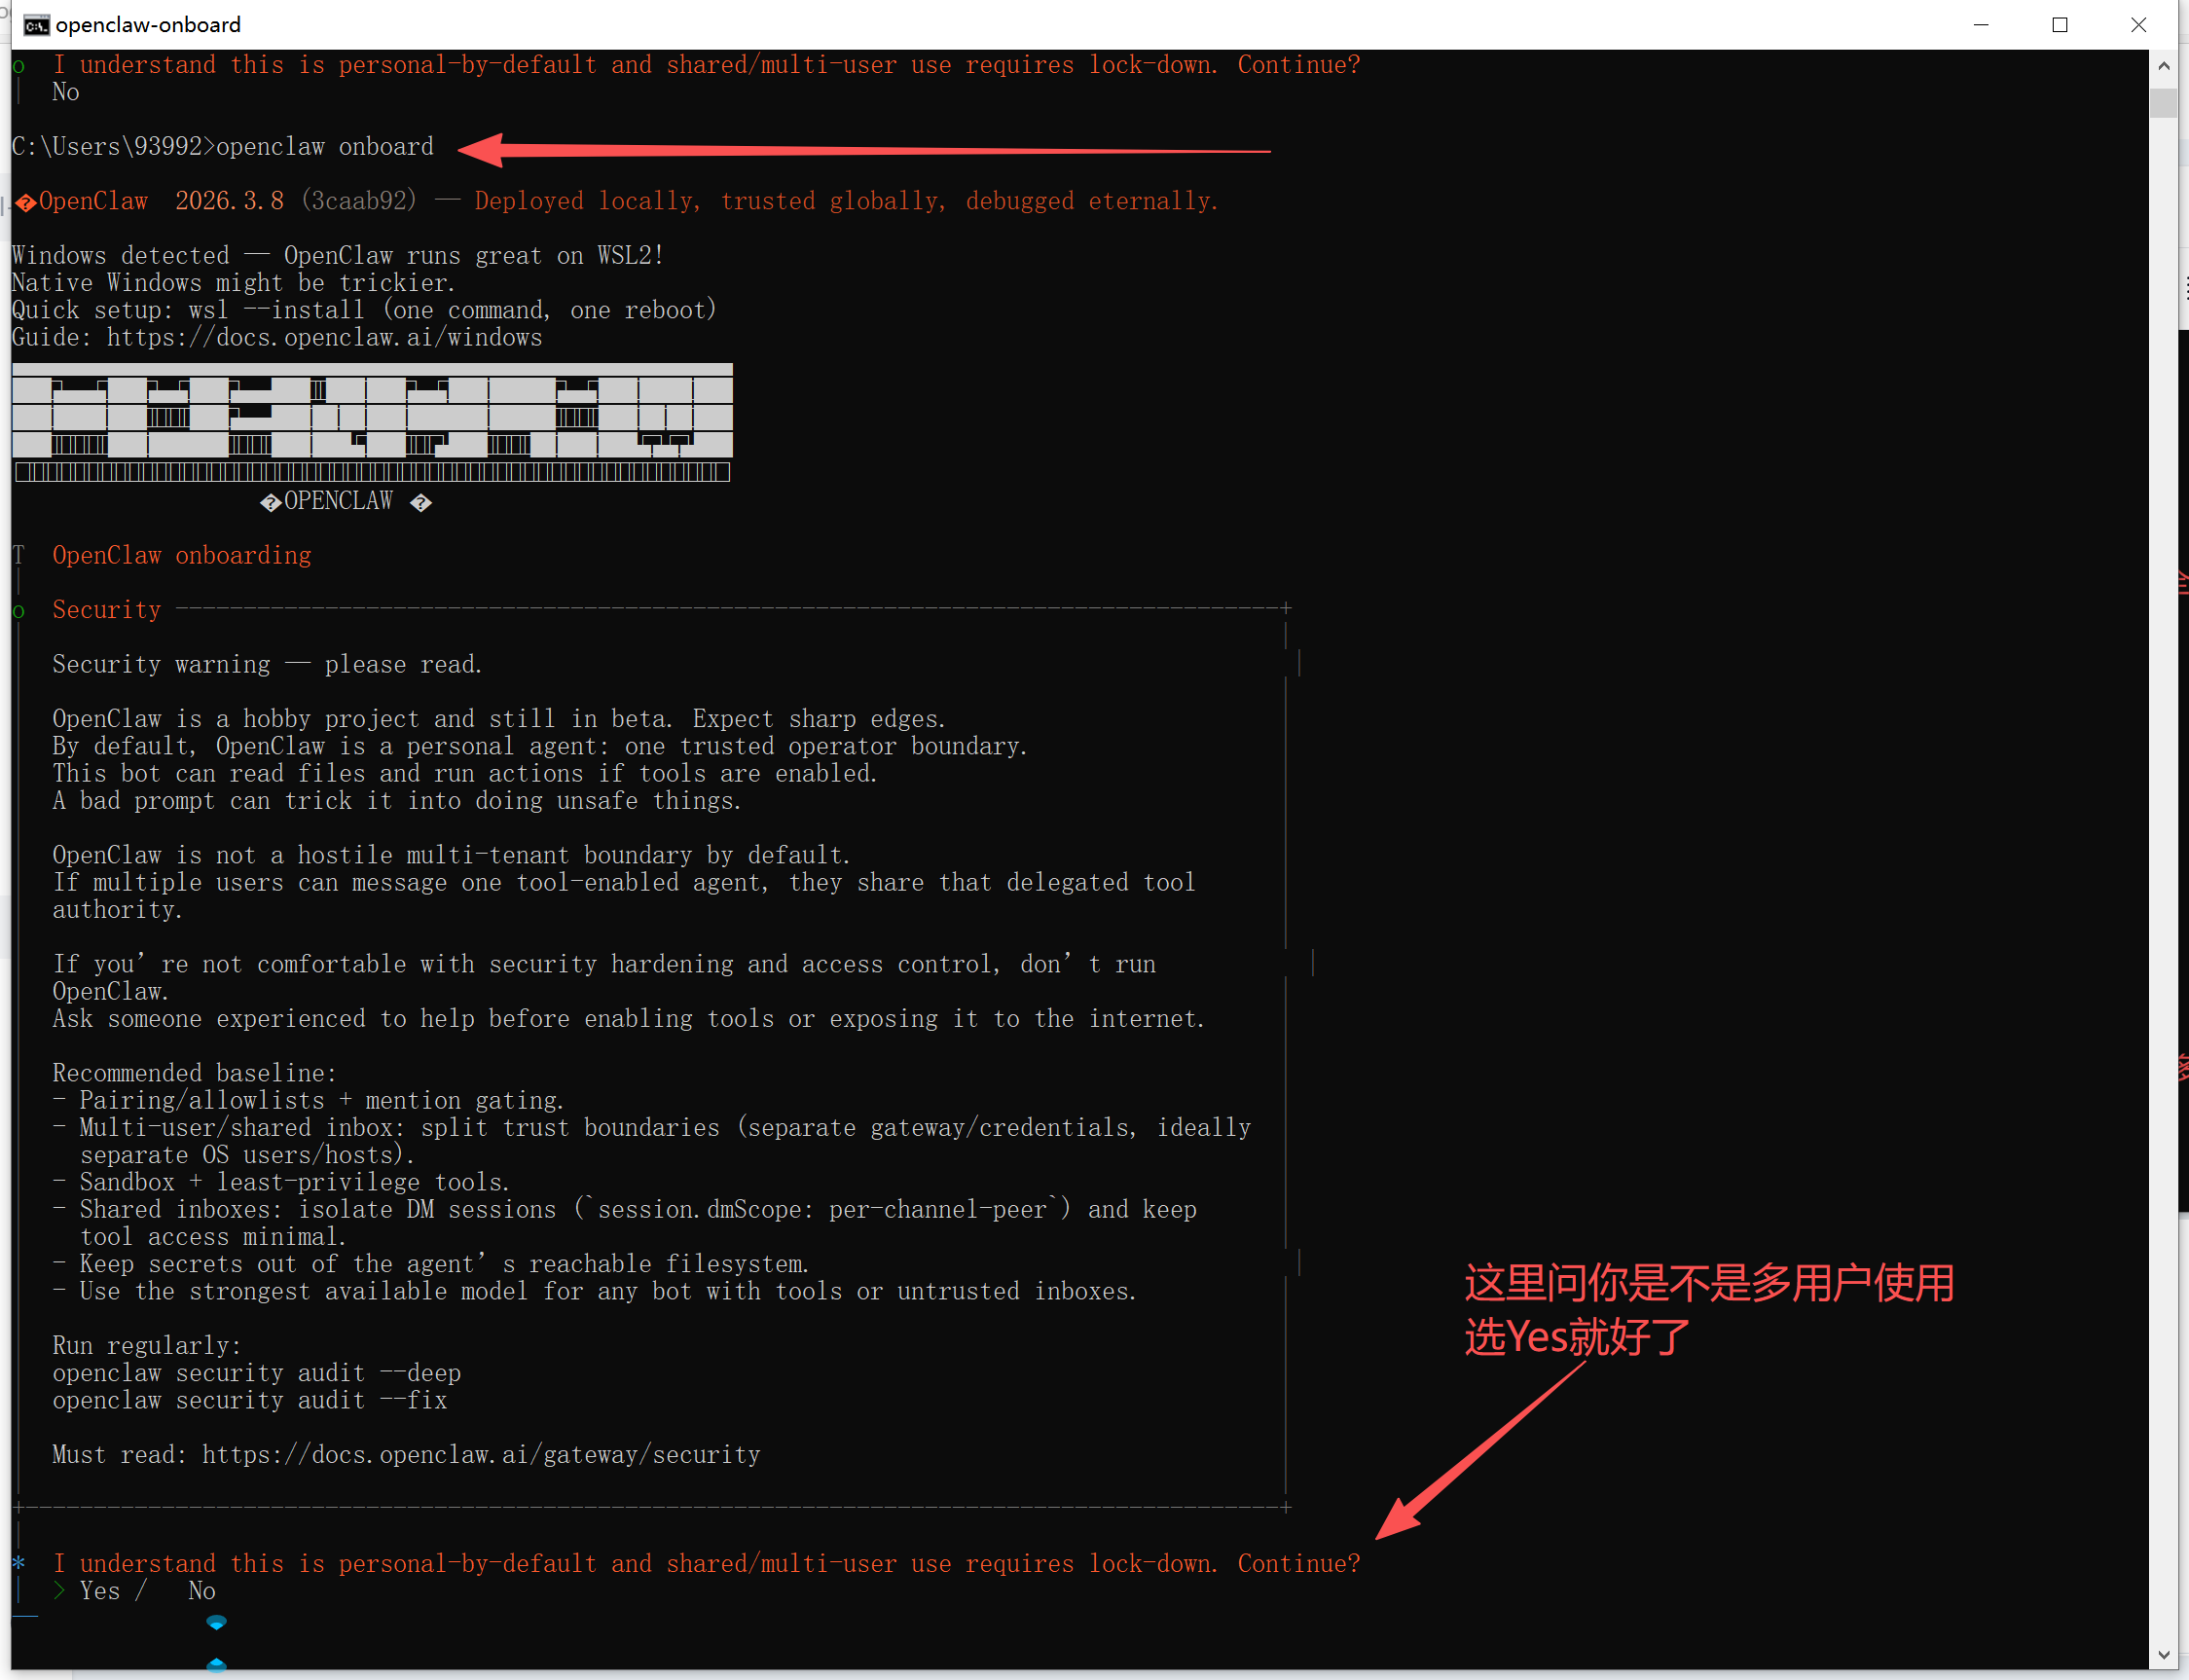Minimize the openclaw-onboard window
2189x1680 pixels.
(x=1980, y=25)
